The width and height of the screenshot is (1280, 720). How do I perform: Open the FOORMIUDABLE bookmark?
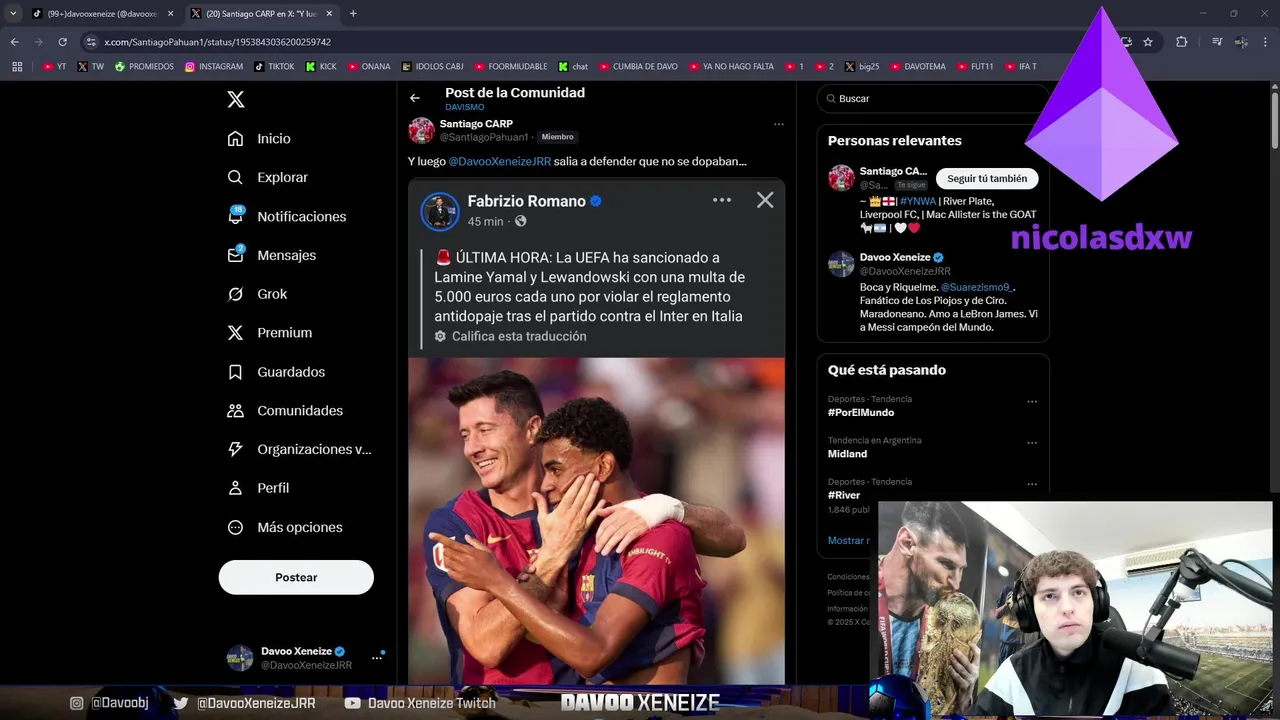pos(511,67)
